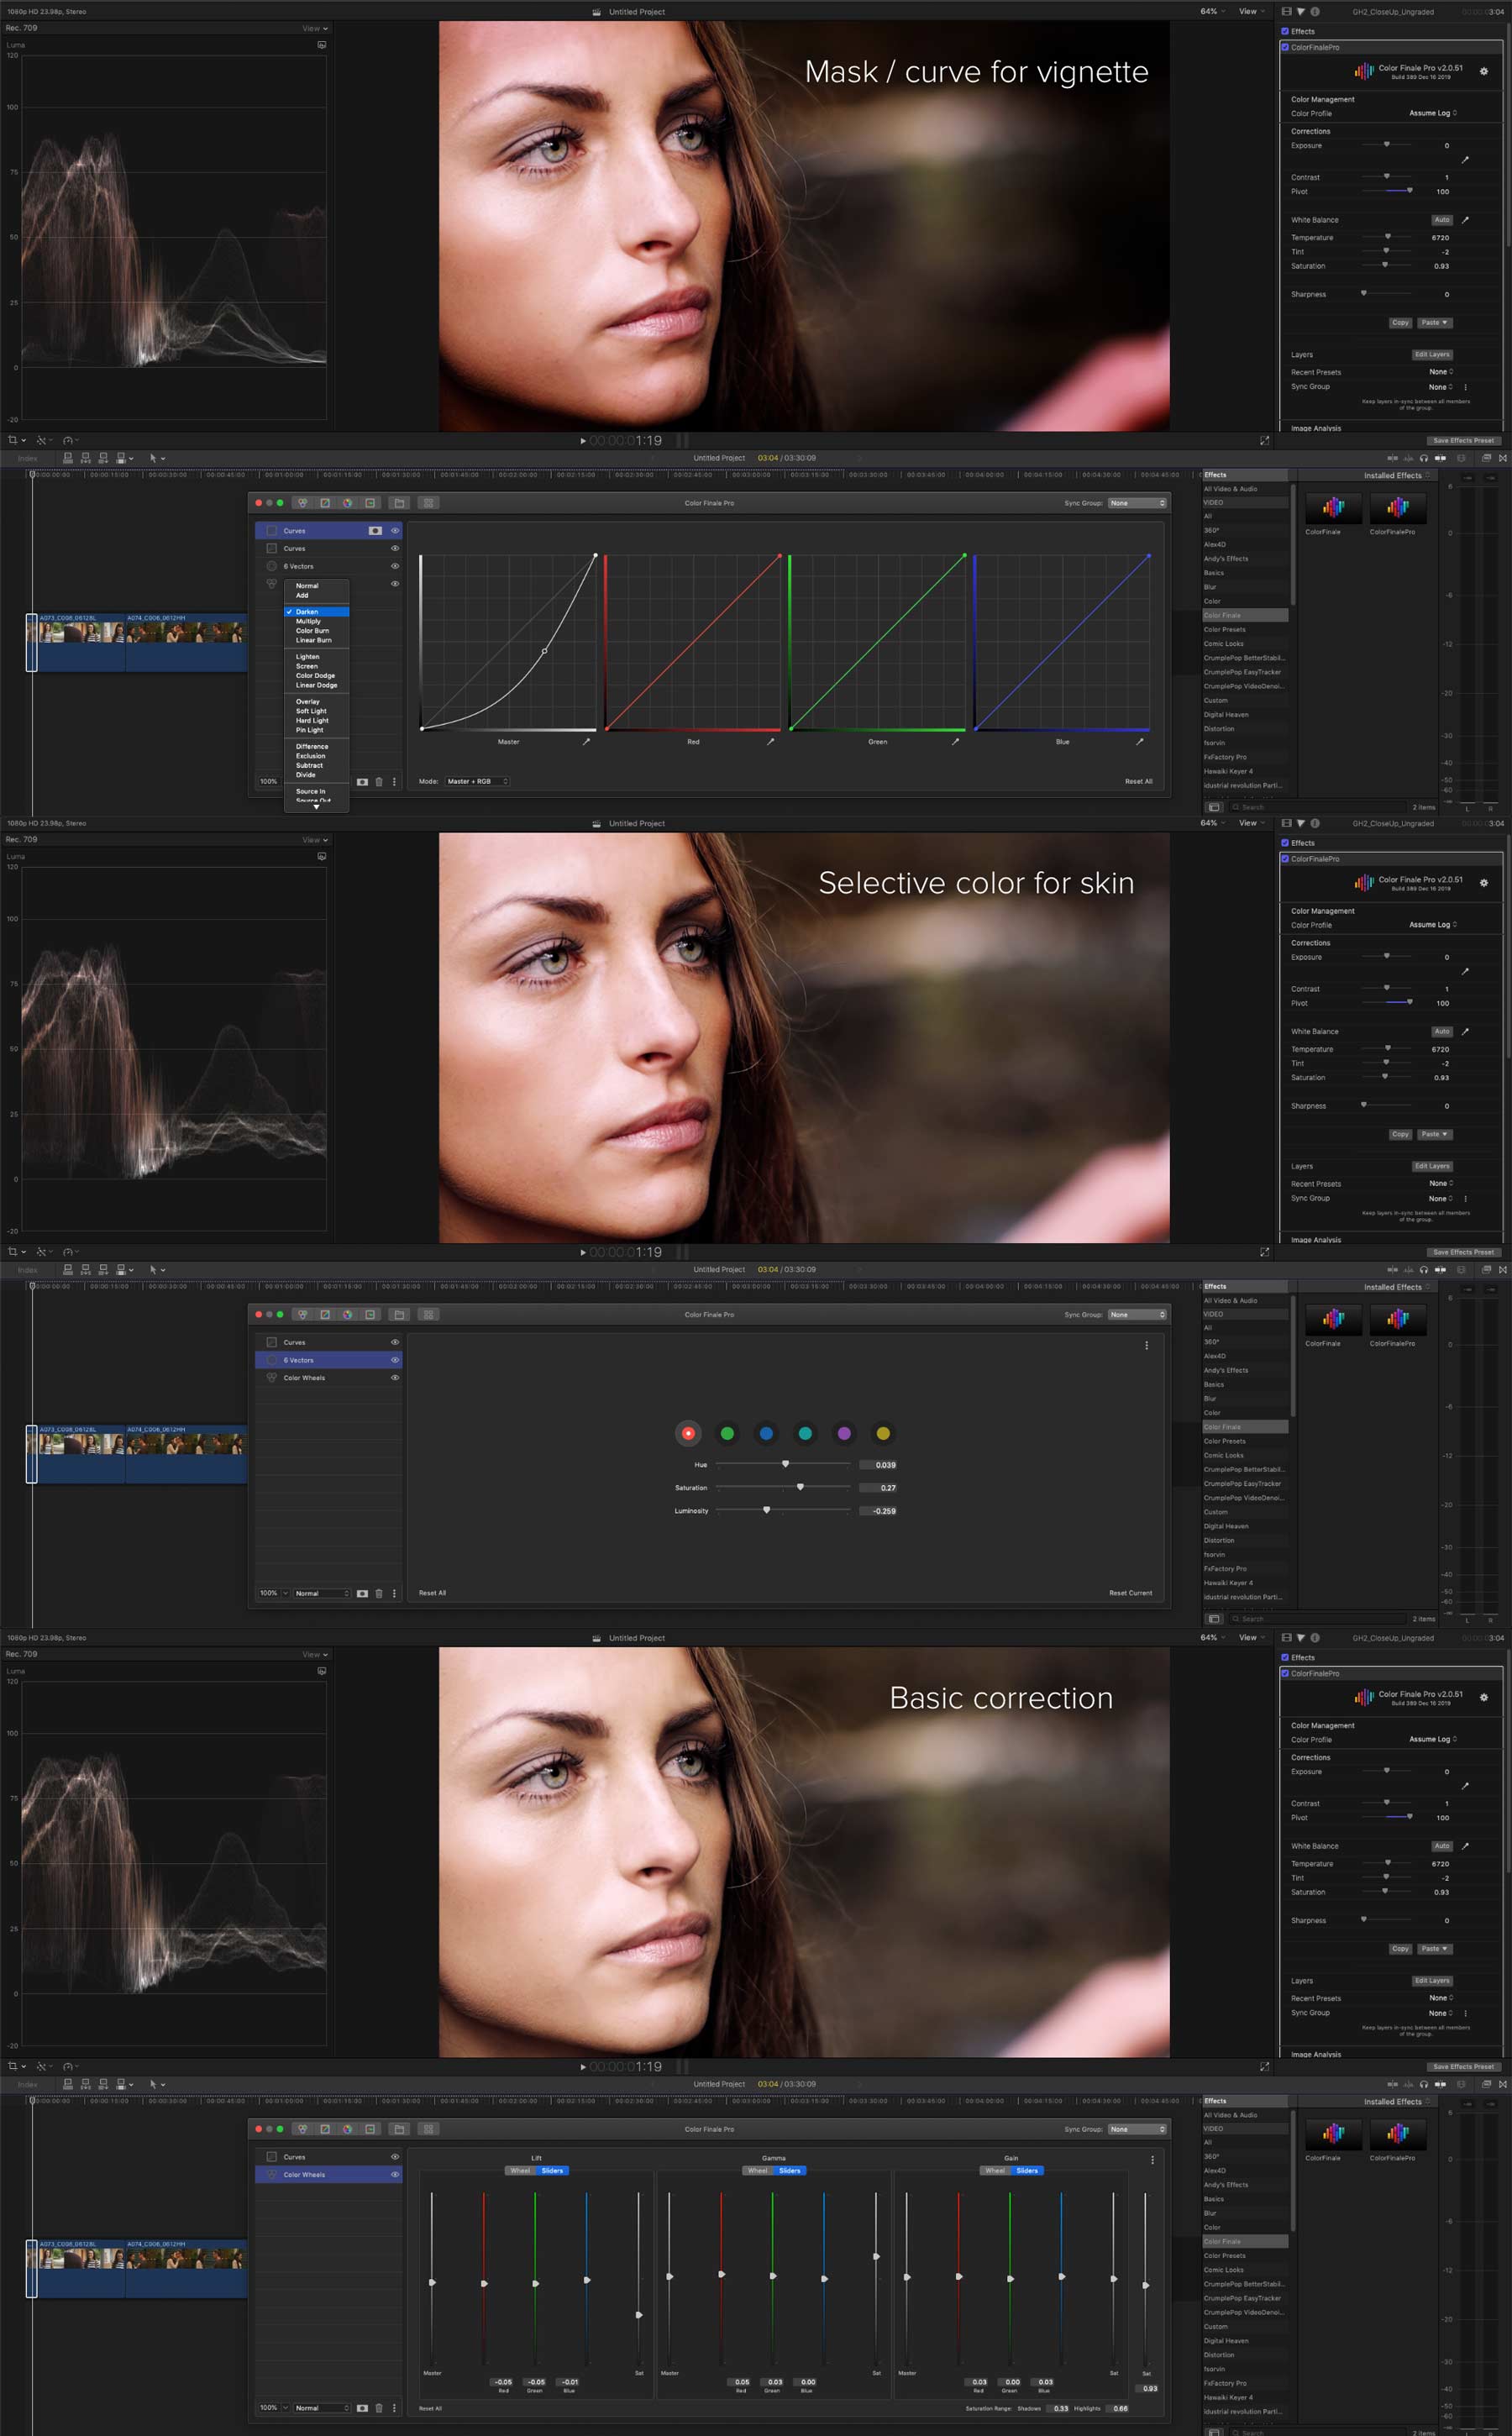
Task: Toggle visibility of the highlighted Color Wheels layer
Action: point(395,2174)
